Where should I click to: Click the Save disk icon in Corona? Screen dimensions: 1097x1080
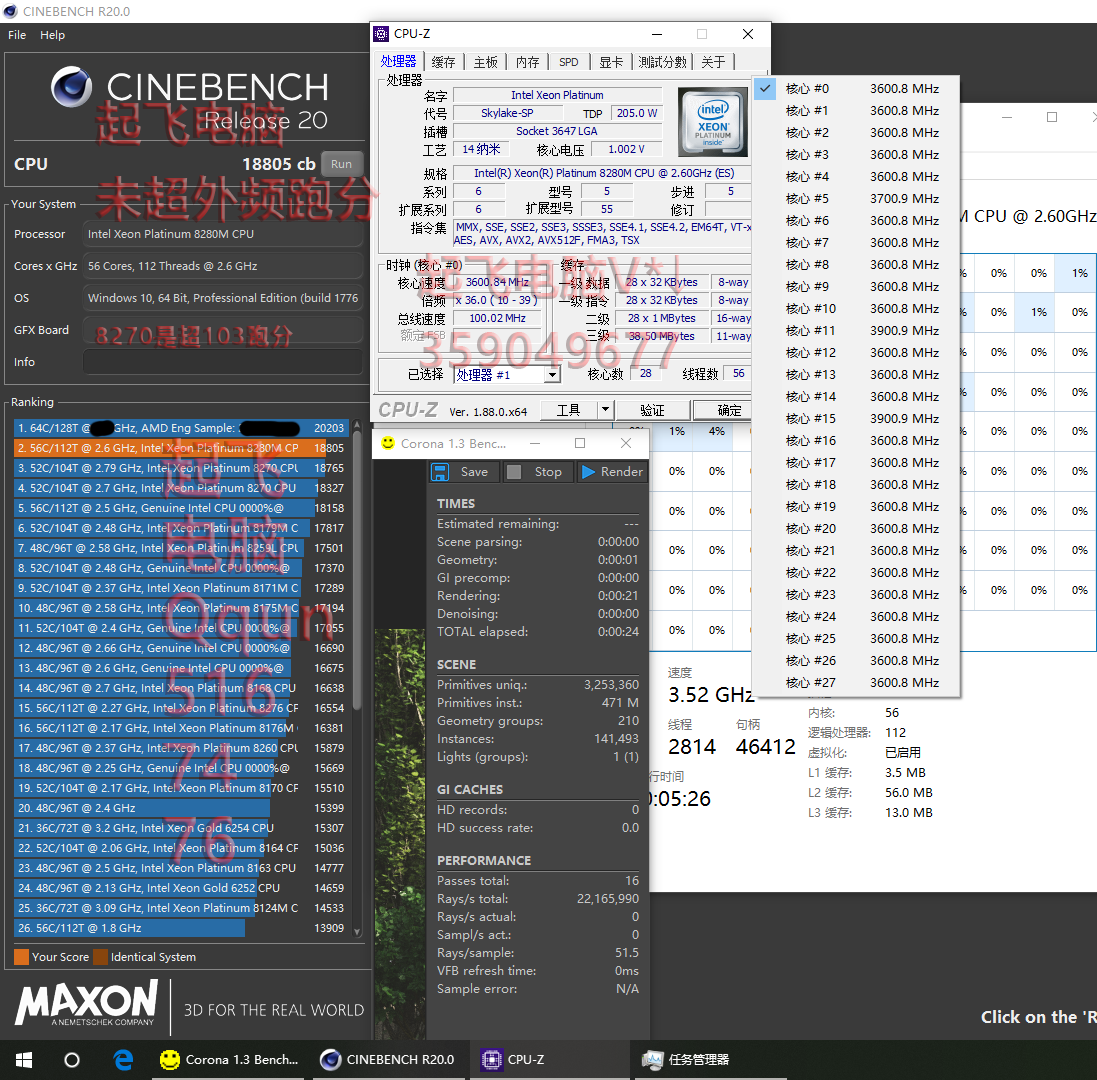(439, 471)
